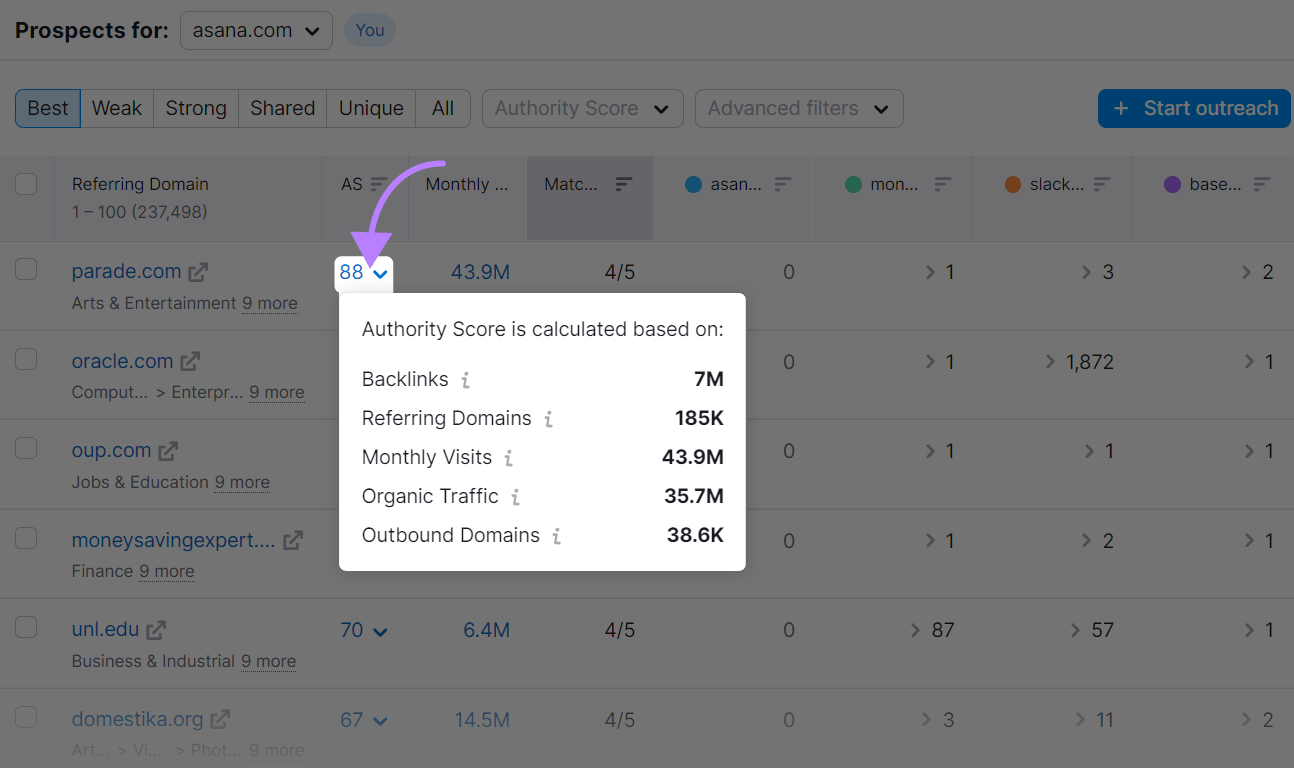The width and height of the screenshot is (1294, 768).
Task: Tick the oracle.com row checkbox
Action: [x=26, y=359]
